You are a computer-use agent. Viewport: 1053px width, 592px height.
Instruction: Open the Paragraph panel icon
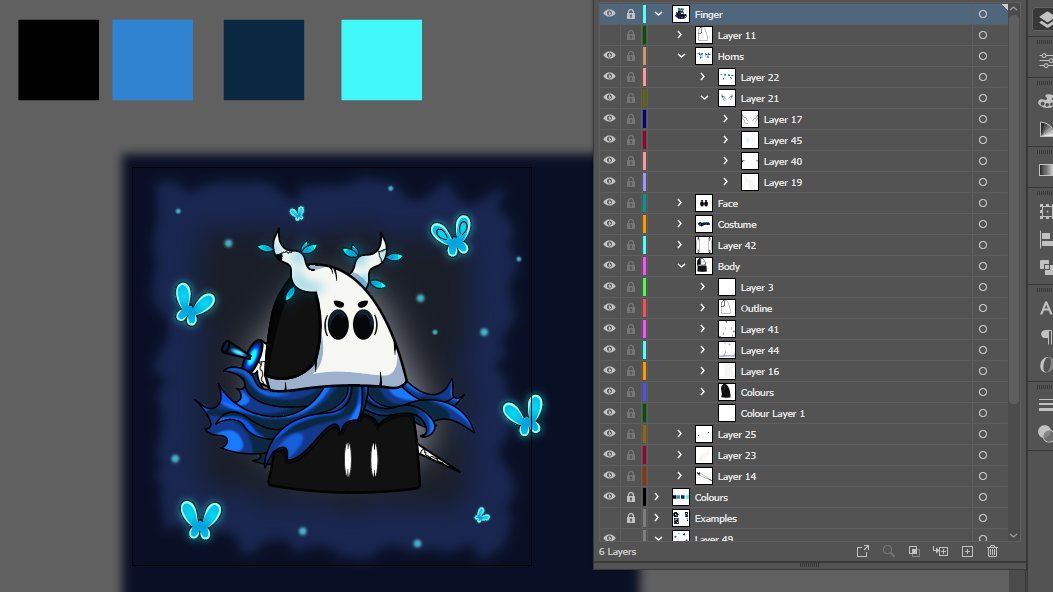coord(1045,336)
